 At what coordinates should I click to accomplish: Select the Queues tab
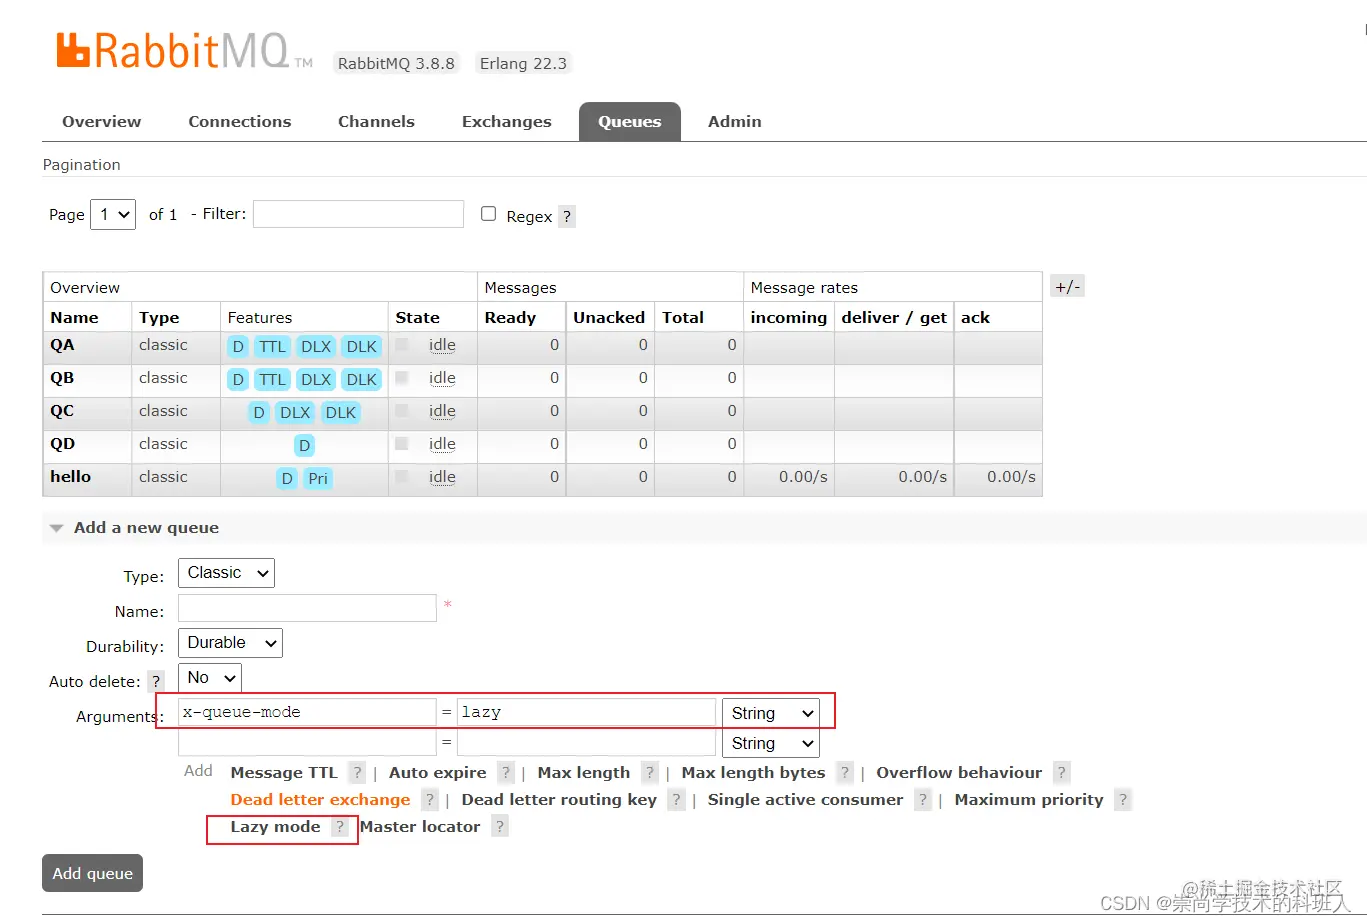pyautogui.click(x=630, y=121)
